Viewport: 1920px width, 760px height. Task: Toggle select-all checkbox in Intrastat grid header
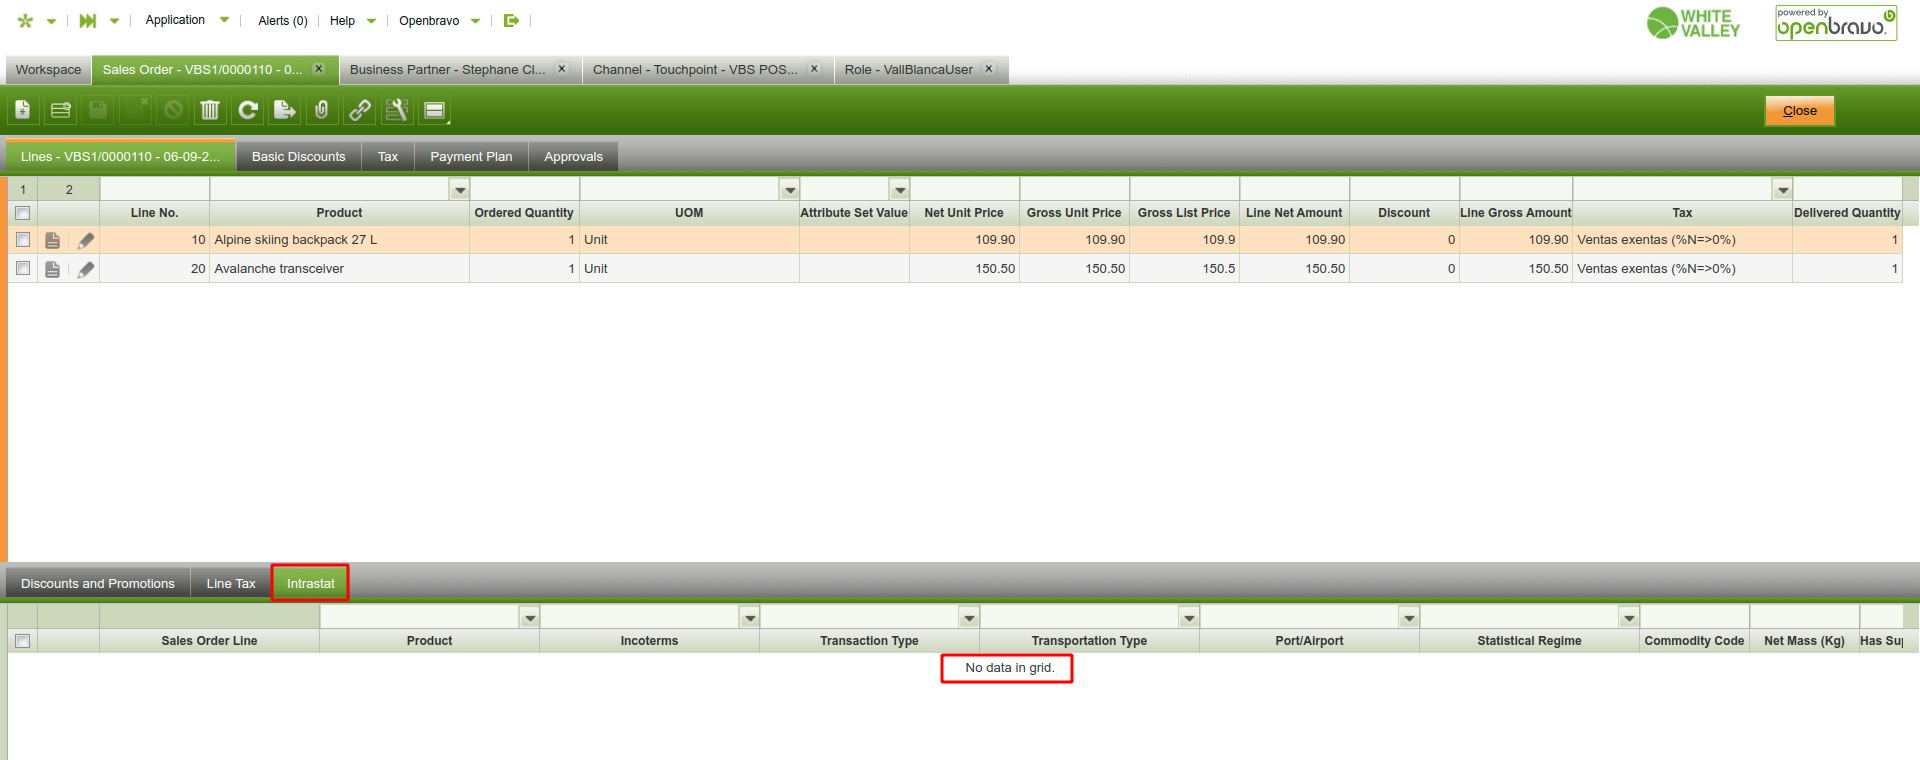coord(23,641)
